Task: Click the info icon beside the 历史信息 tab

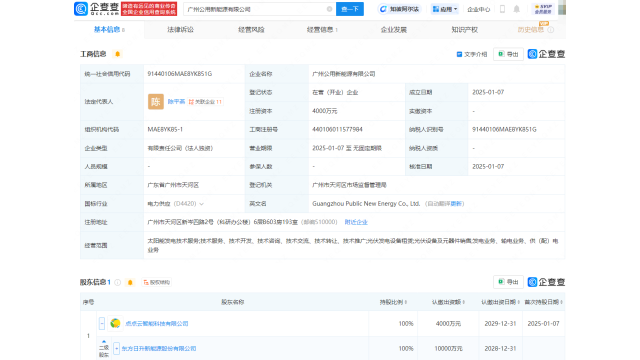Action: (551, 30)
